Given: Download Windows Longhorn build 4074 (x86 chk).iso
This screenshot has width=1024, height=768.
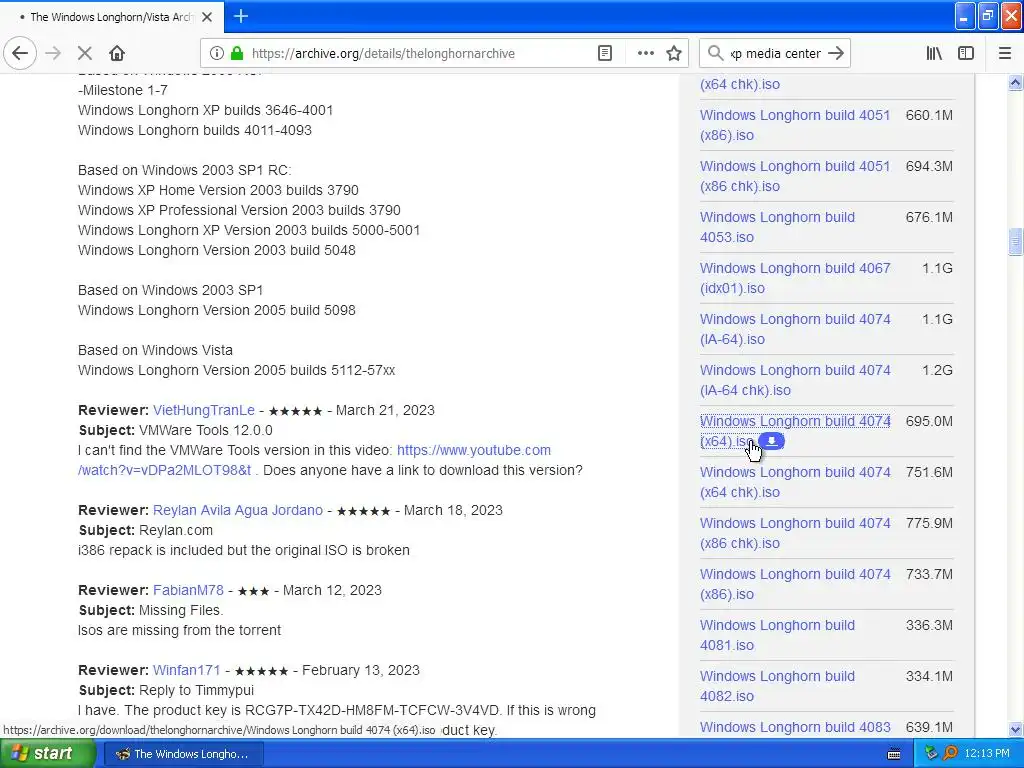Looking at the screenshot, I should [795, 532].
